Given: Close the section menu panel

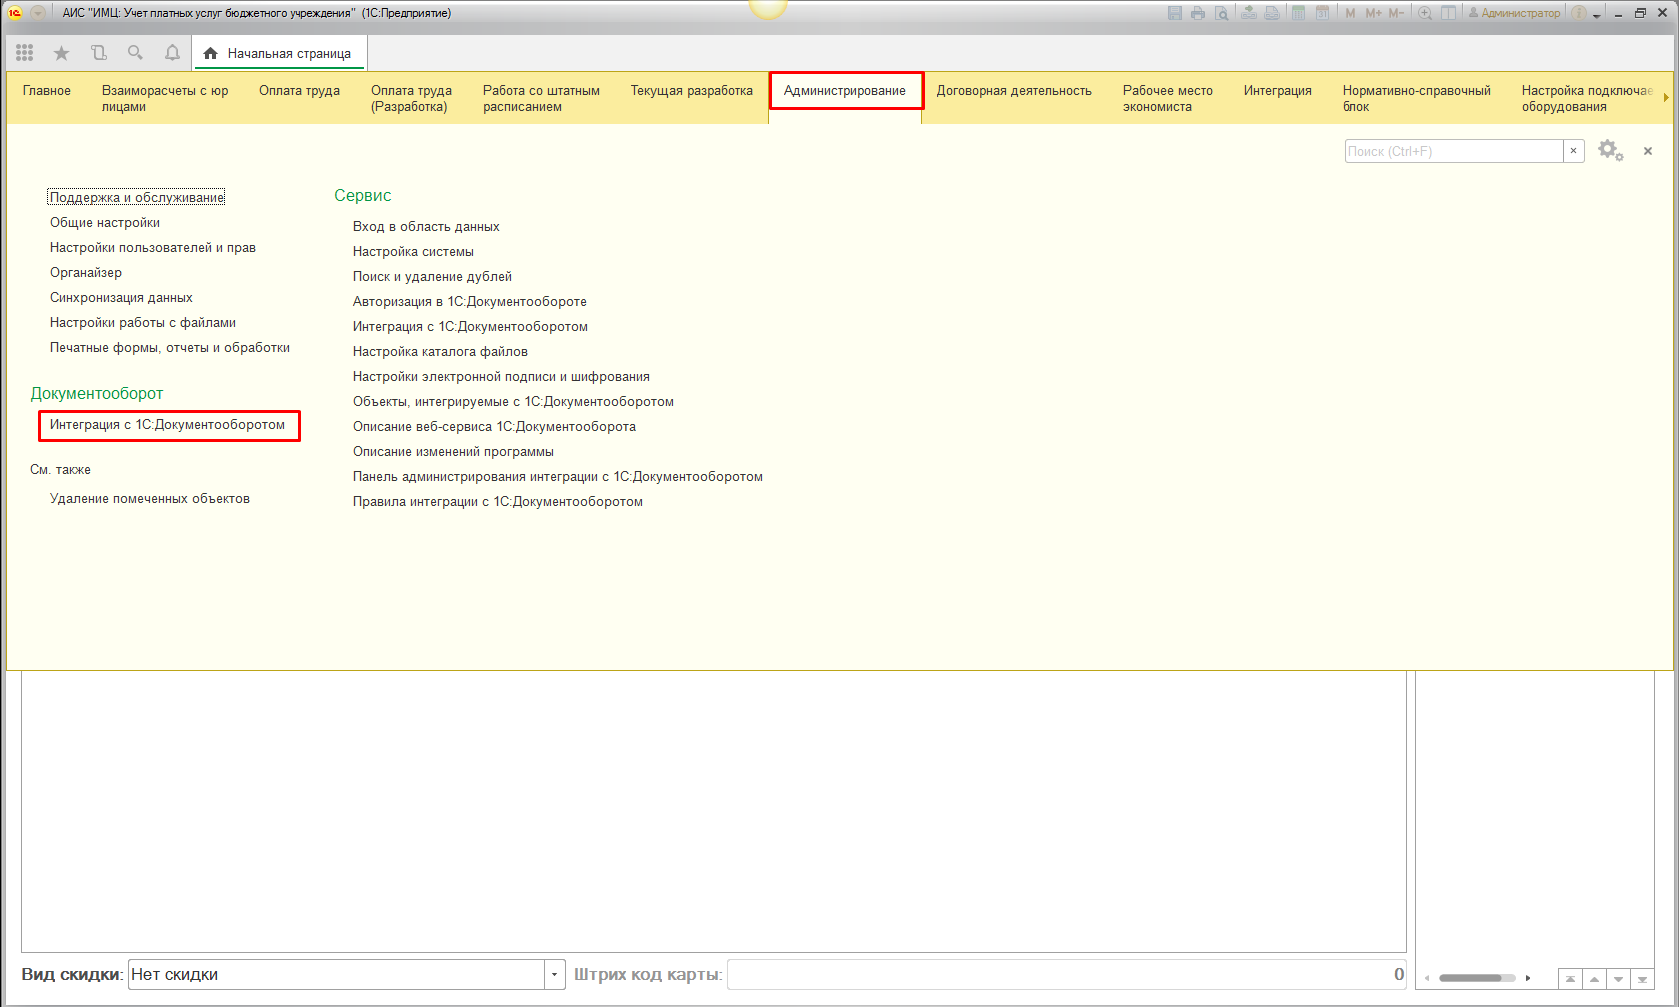Looking at the screenshot, I should (1648, 151).
